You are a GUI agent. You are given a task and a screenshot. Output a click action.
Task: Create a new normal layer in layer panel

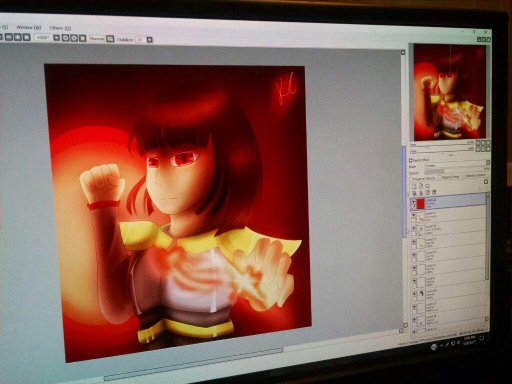[x=414, y=186]
